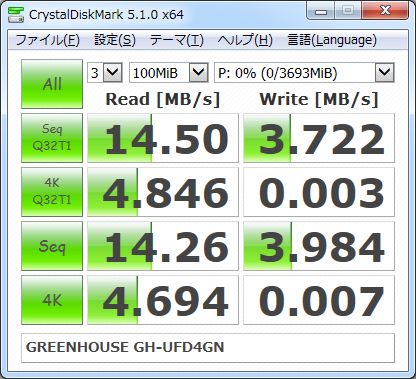This screenshot has width=416, height=379.
Task: Run the plain Seq test
Action: 52,246
